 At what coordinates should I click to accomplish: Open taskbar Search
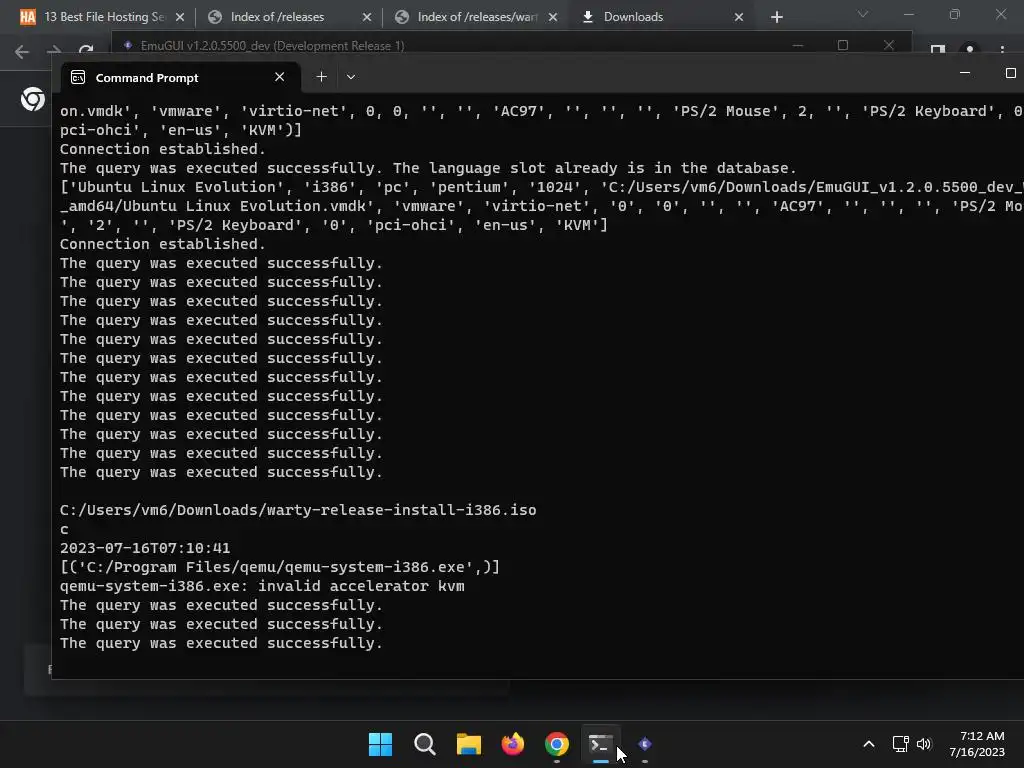pyautogui.click(x=424, y=744)
